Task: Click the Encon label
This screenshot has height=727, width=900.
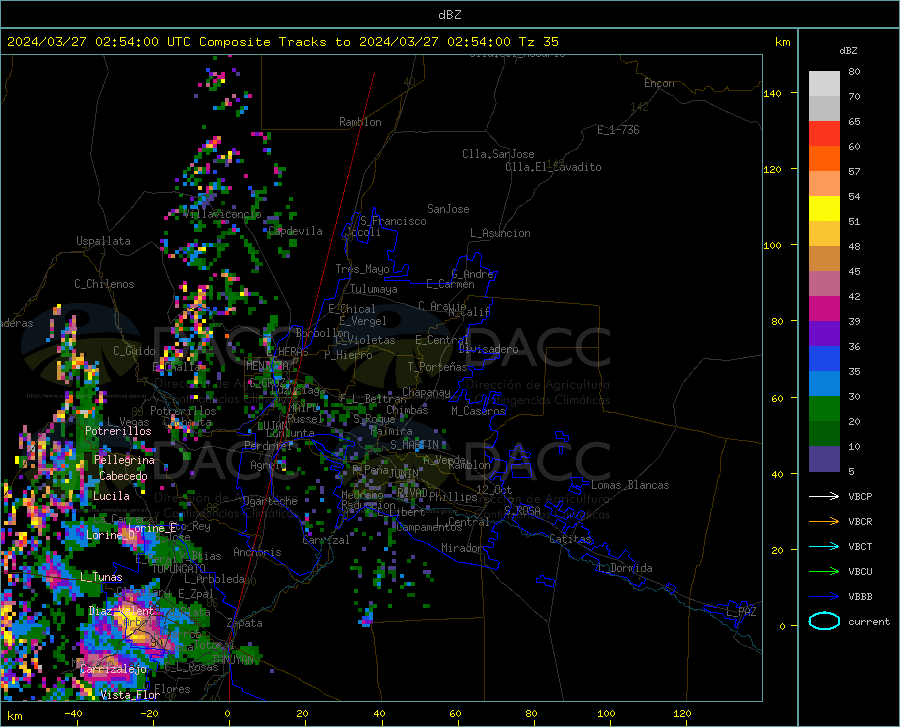Action: [x=659, y=83]
